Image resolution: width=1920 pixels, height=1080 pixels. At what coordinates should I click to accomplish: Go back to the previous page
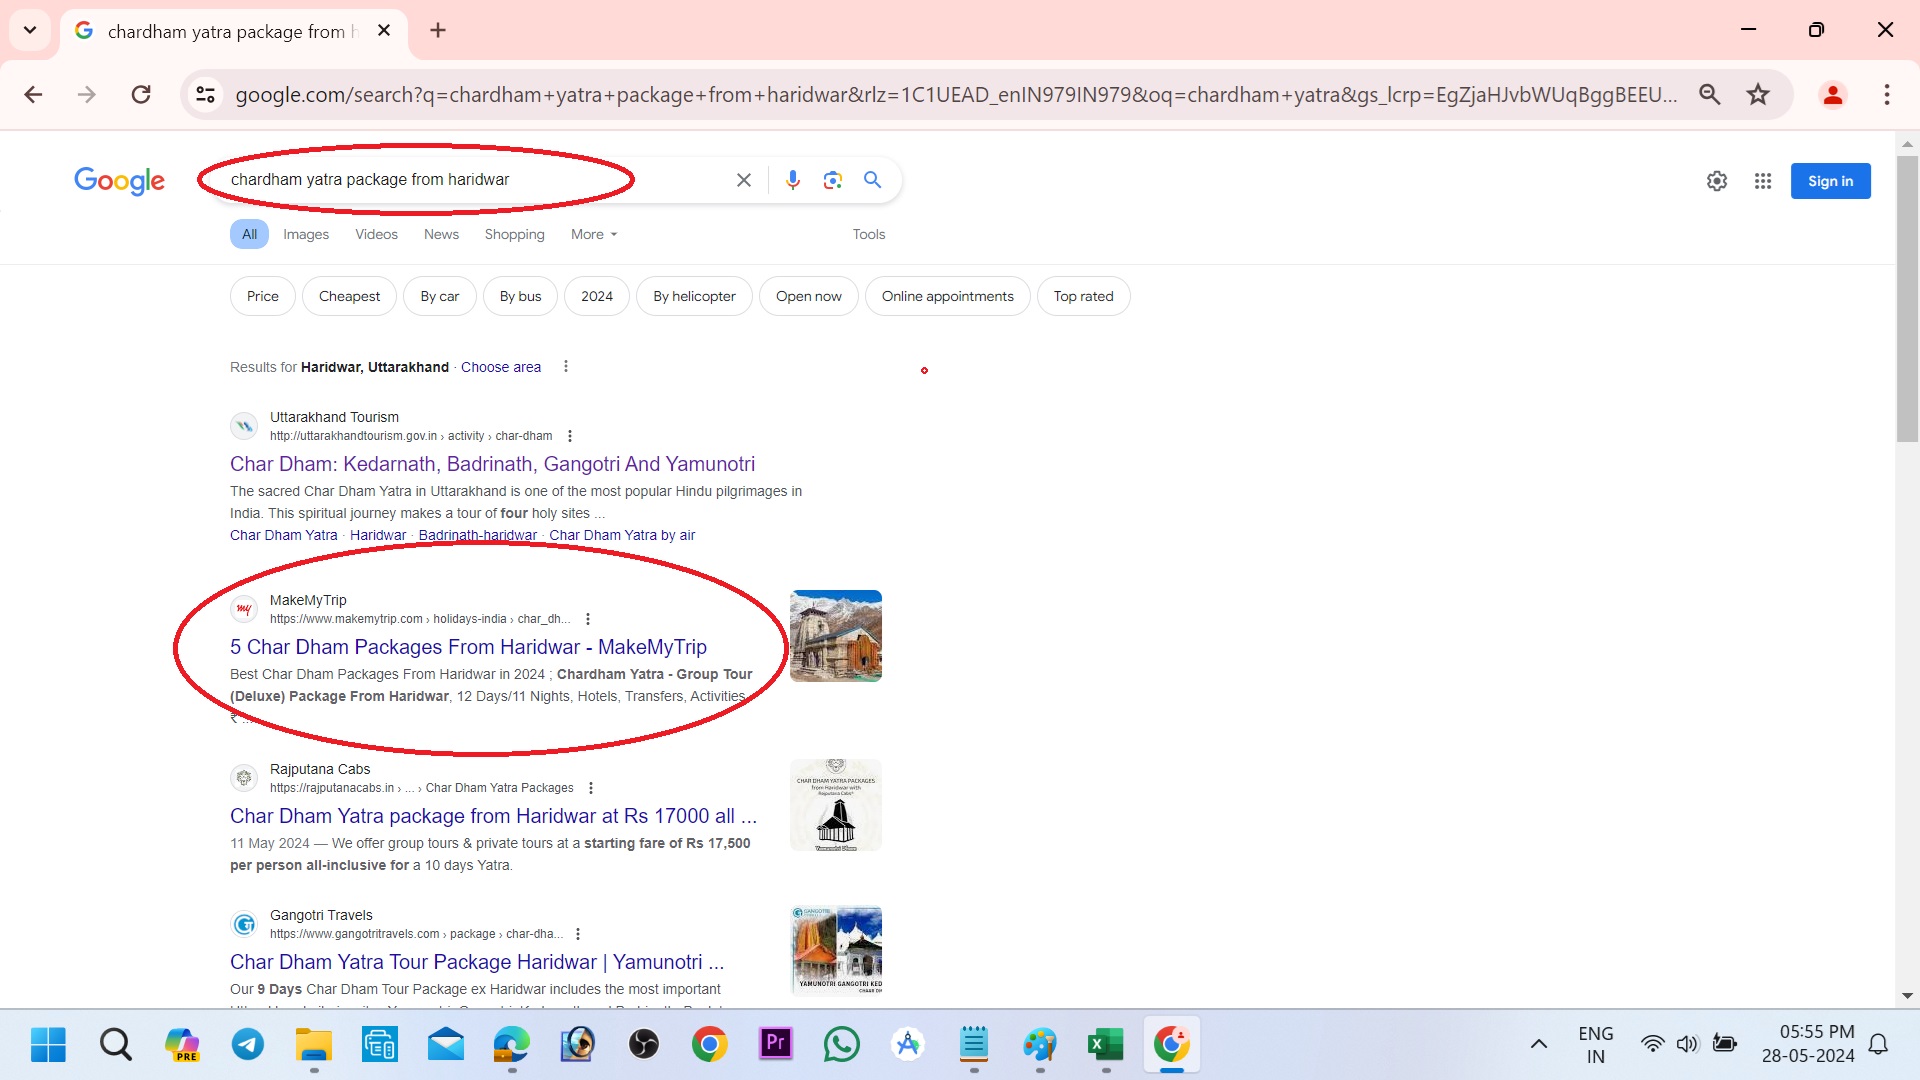coord(33,95)
